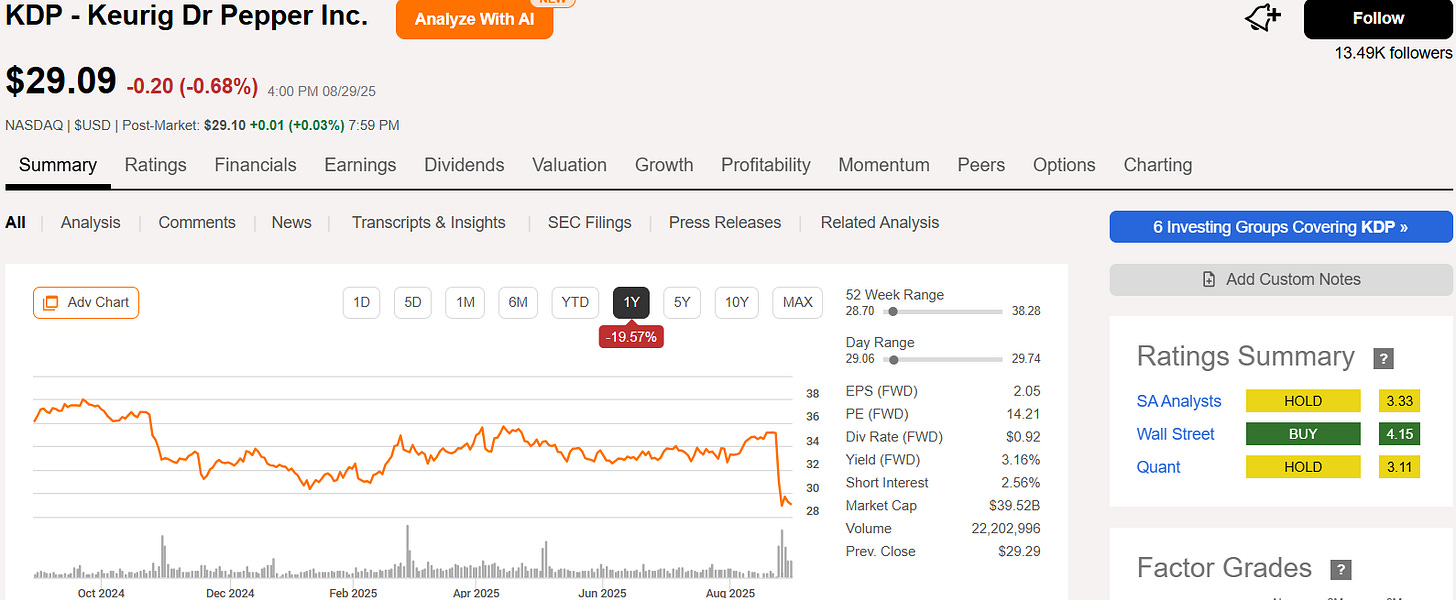Select the 5Y chart range
This screenshot has height=600, width=1456.
pyautogui.click(x=682, y=302)
